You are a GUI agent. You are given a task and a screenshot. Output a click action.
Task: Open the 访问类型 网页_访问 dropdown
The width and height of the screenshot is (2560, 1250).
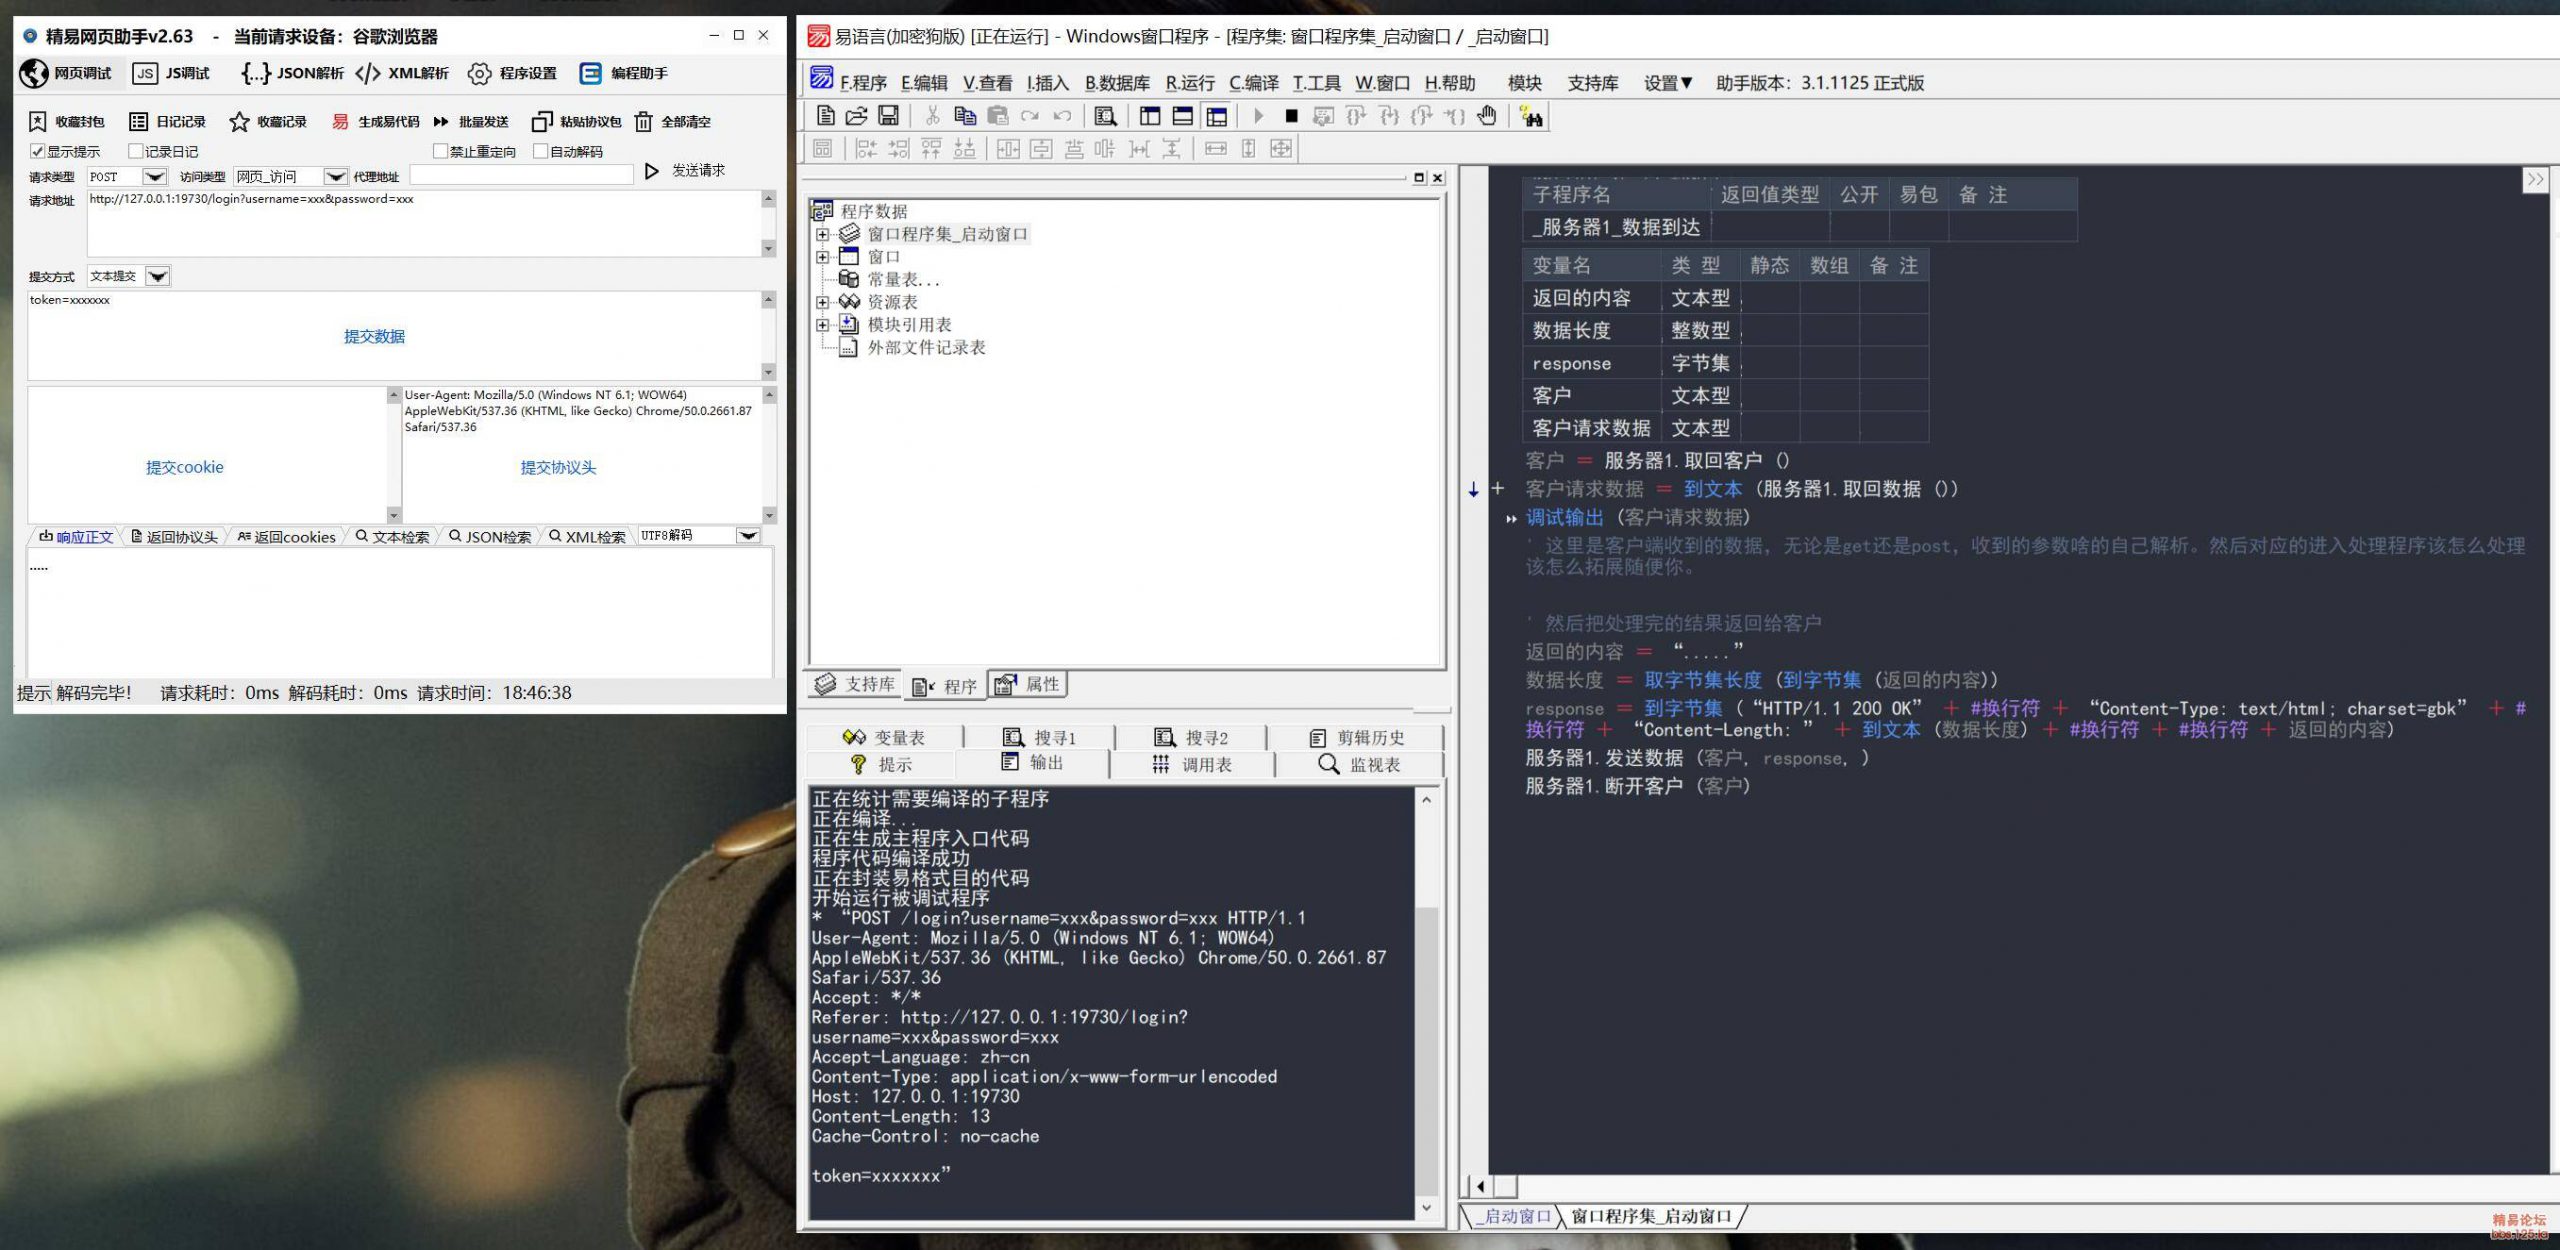coord(336,177)
